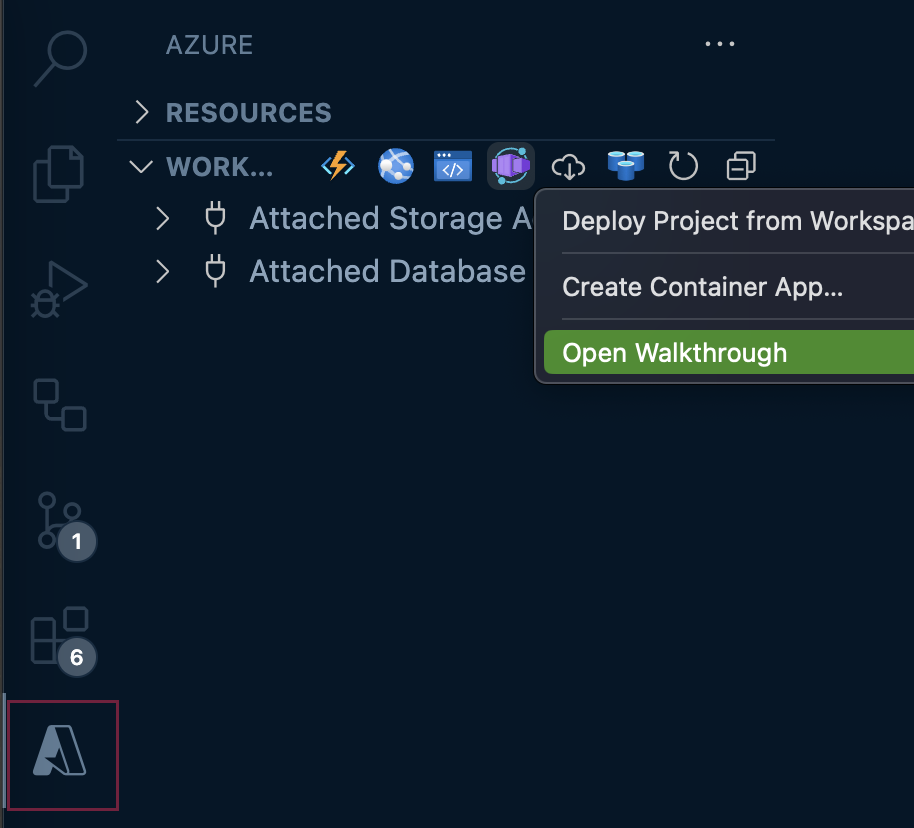Screen dimensions: 914x828
Task: Click the blue storage cylinders icon
Action: 625,166
